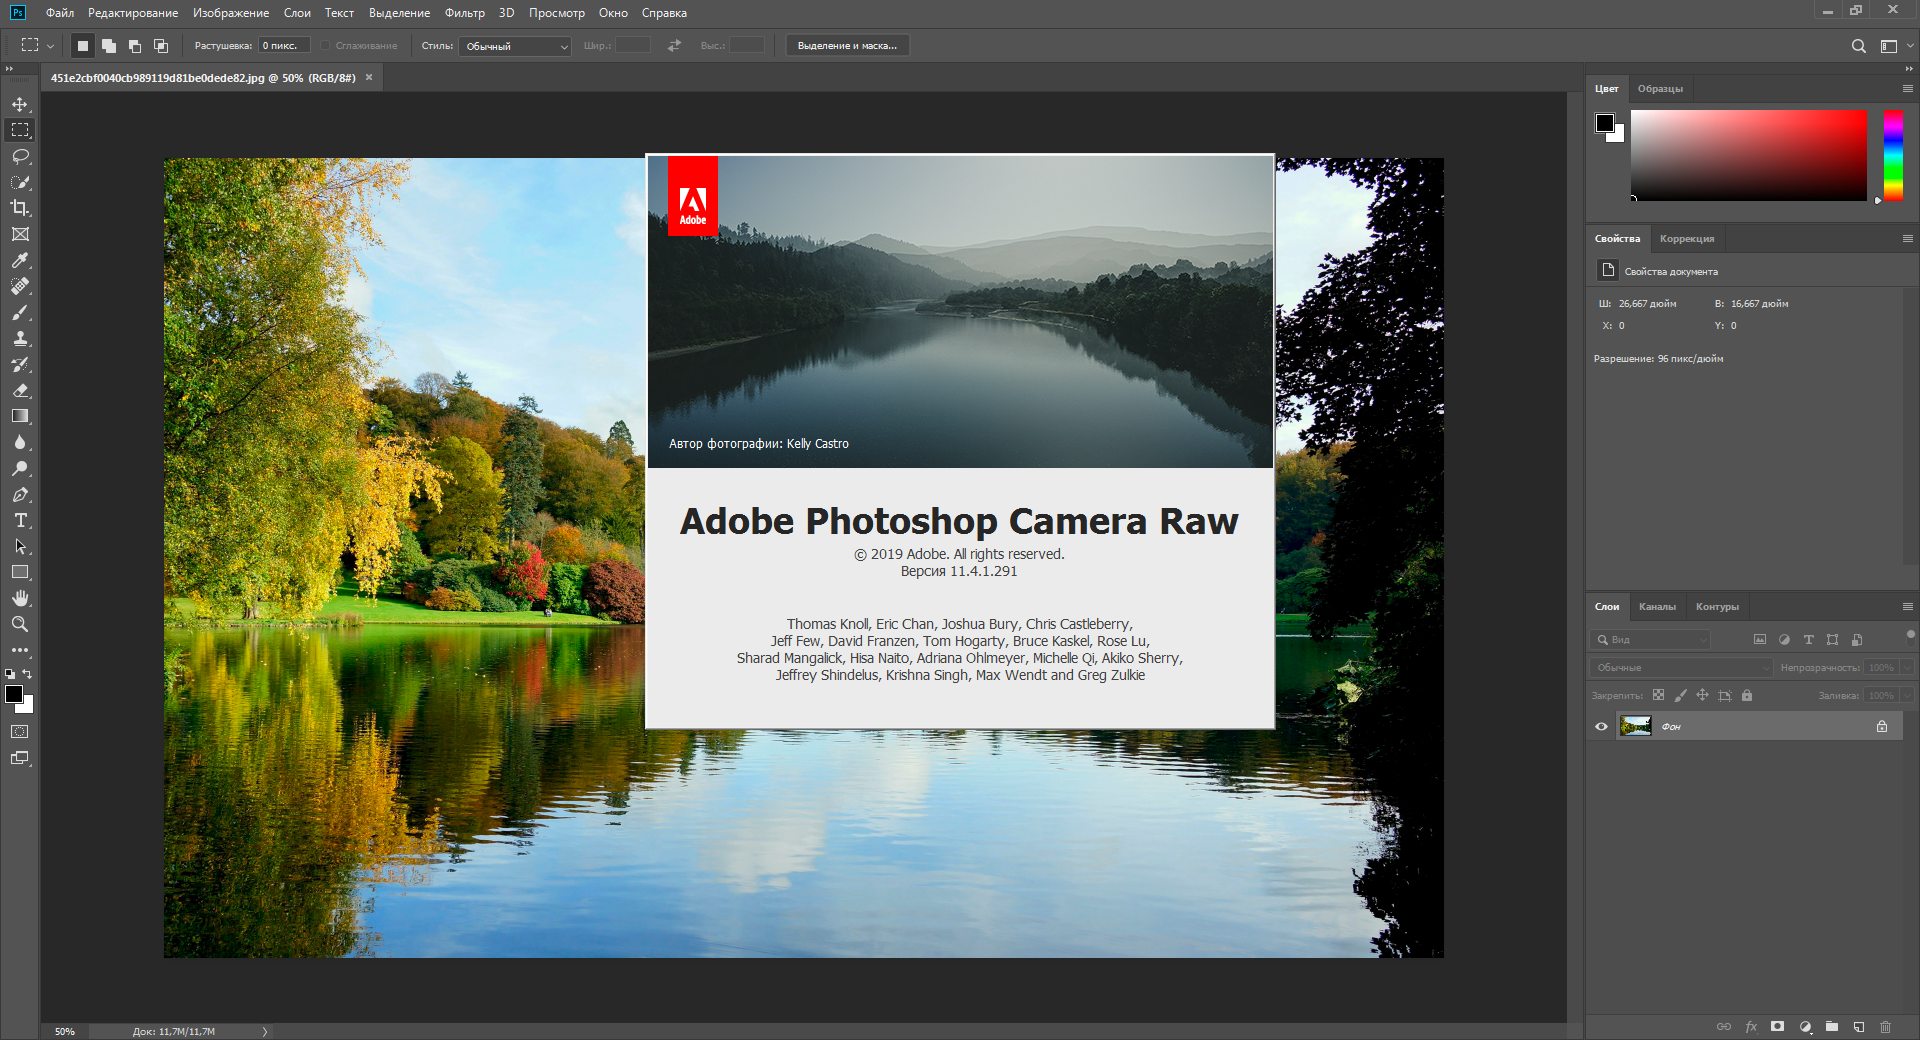Switch to the Коррекция tab
Image resolution: width=1920 pixels, height=1040 pixels.
tap(1687, 239)
